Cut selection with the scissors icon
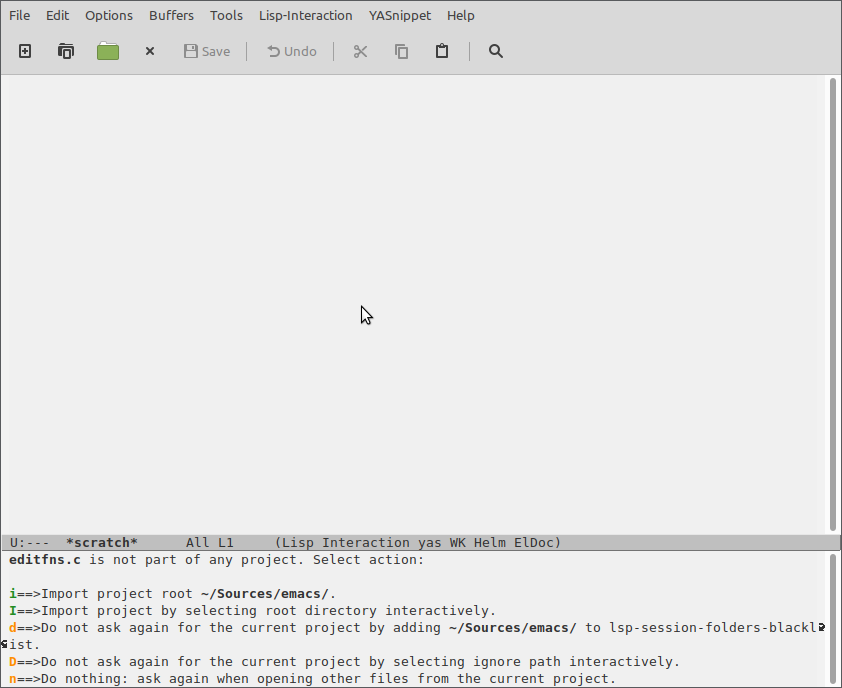 (360, 51)
